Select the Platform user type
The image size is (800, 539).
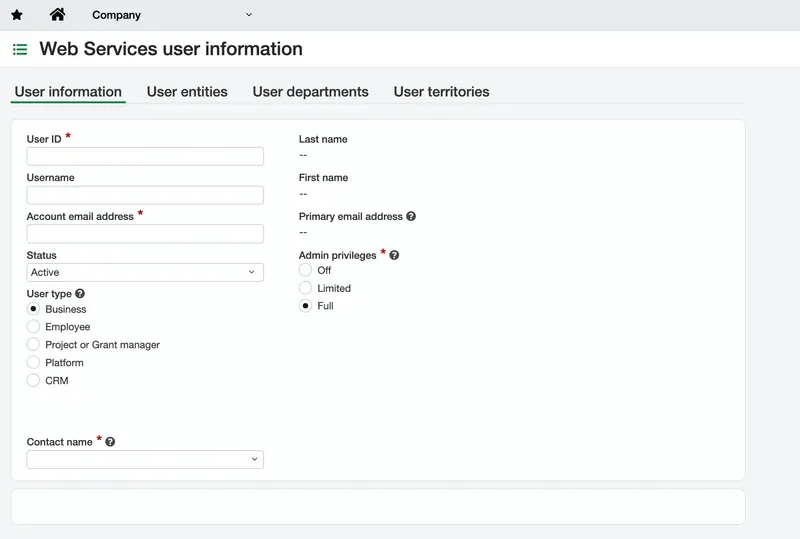tap(33, 362)
